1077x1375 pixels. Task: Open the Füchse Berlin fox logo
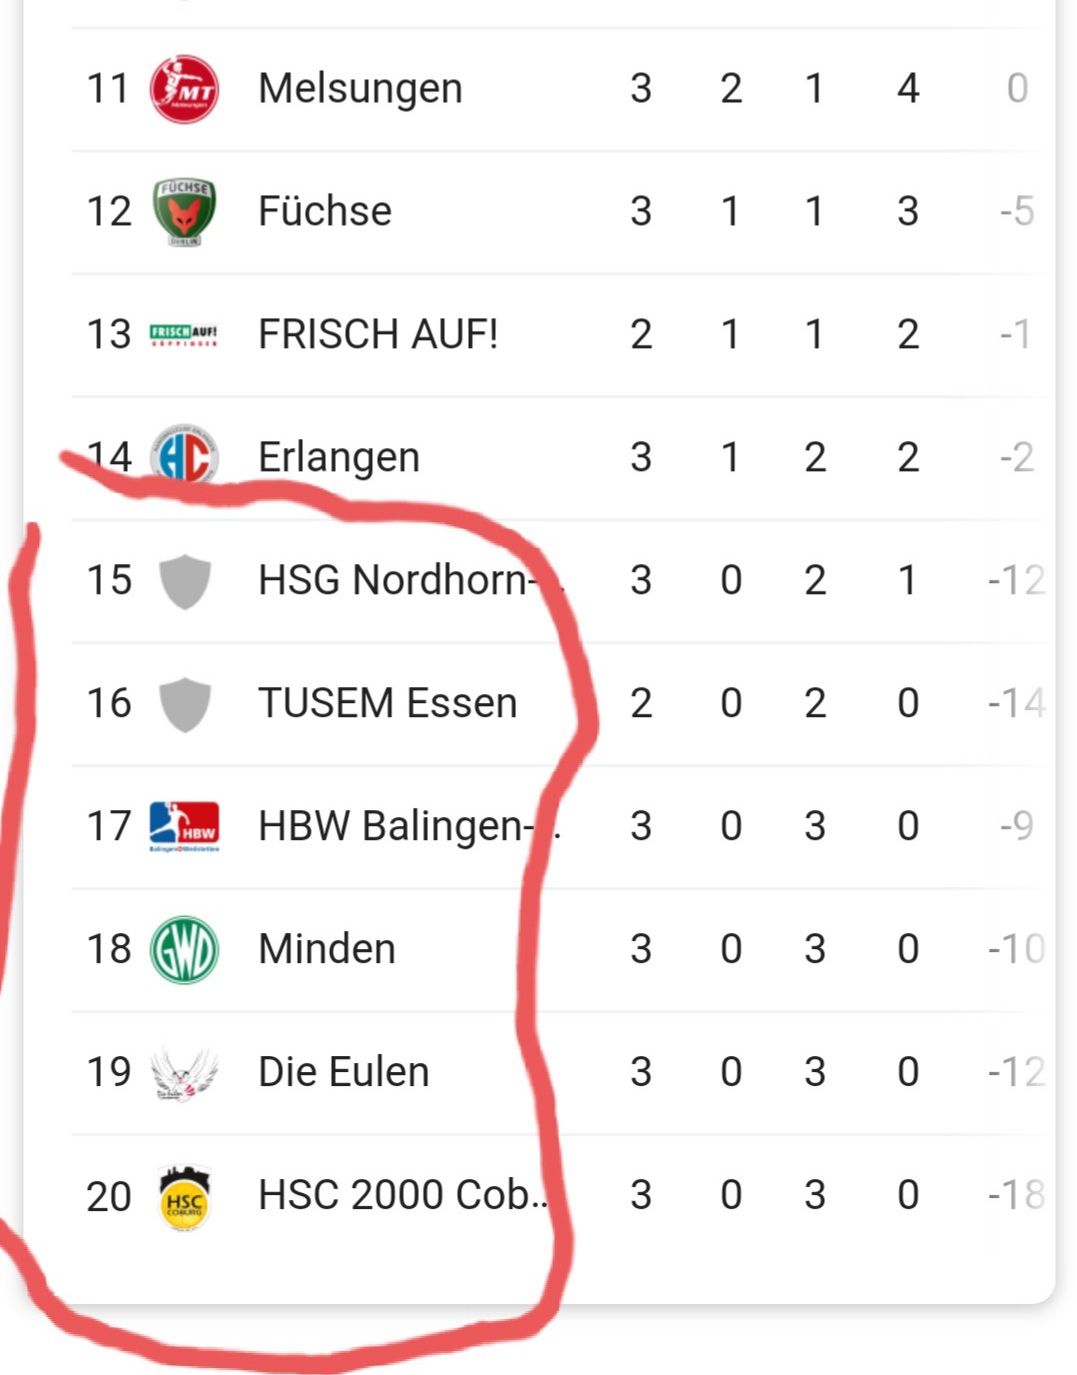tap(184, 212)
